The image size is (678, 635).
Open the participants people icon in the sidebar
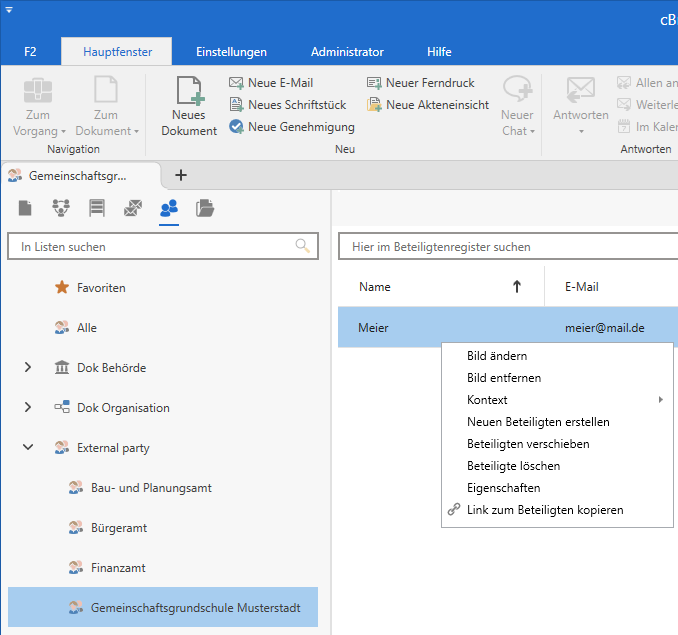click(169, 208)
